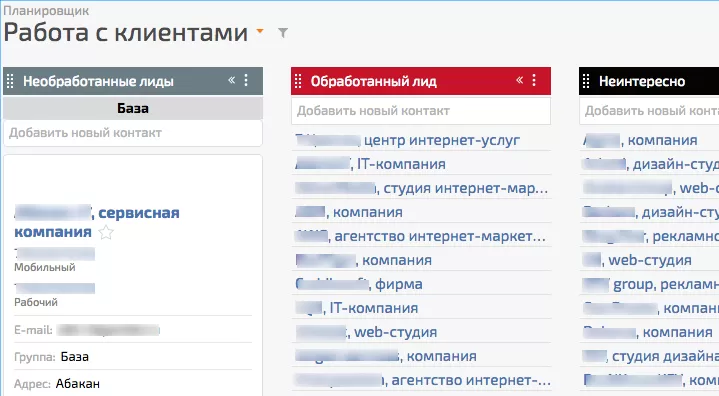Grab the Обработанный лид column drag handle

pos(298,81)
